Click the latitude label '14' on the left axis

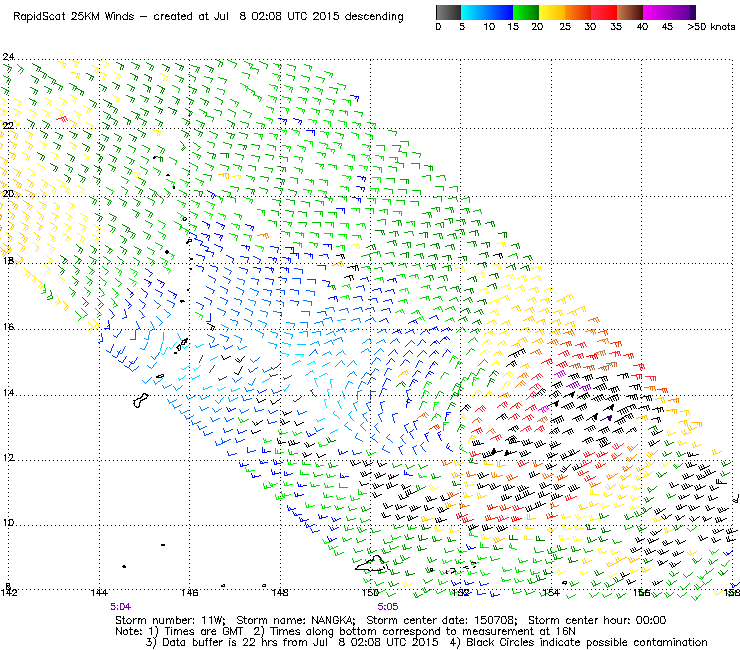8,393
